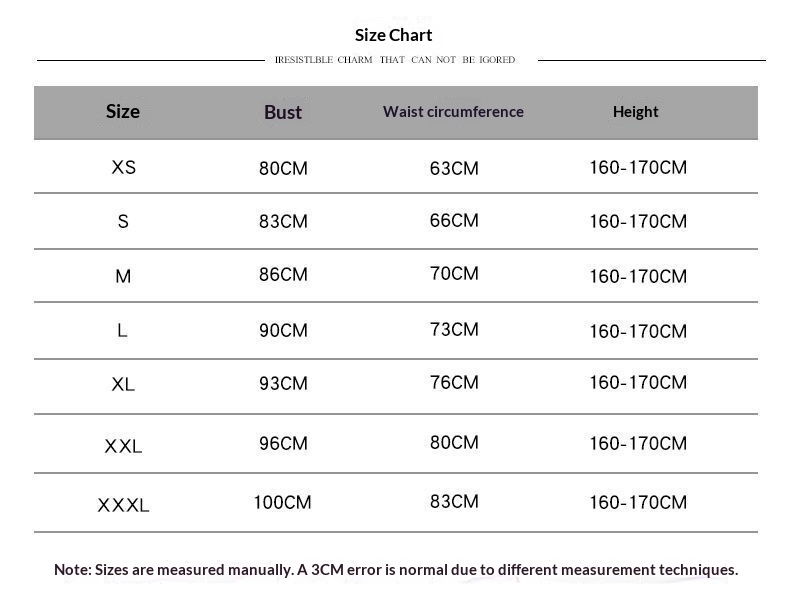Screen dimensions: 790x610
Task: Select the Bust column header
Action: tap(283, 112)
